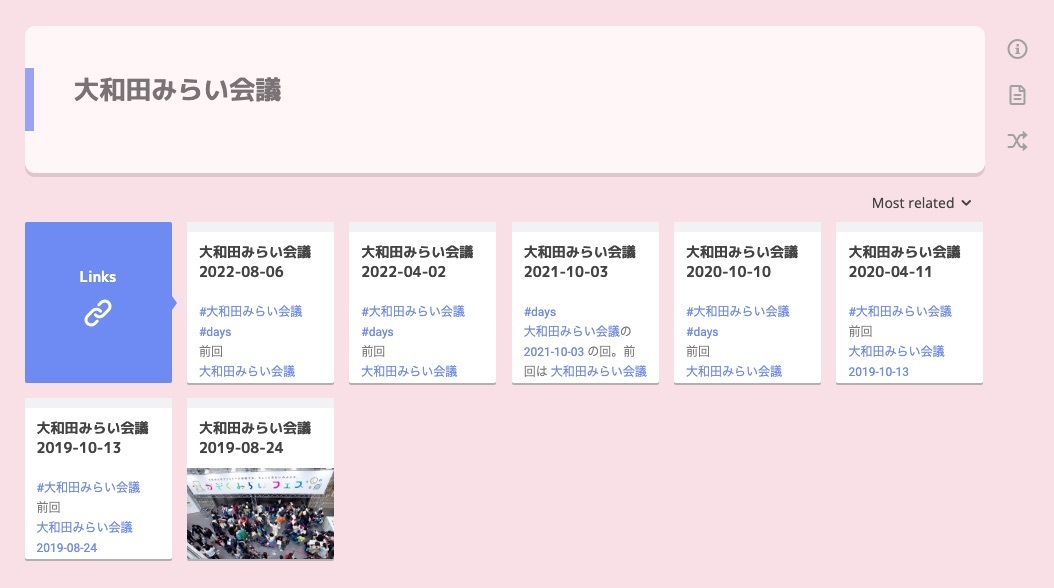Click #大和田みらい会議 hashtag in 2020-10-10 card
Viewport: 1054px width, 588px height.
[737, 311]
